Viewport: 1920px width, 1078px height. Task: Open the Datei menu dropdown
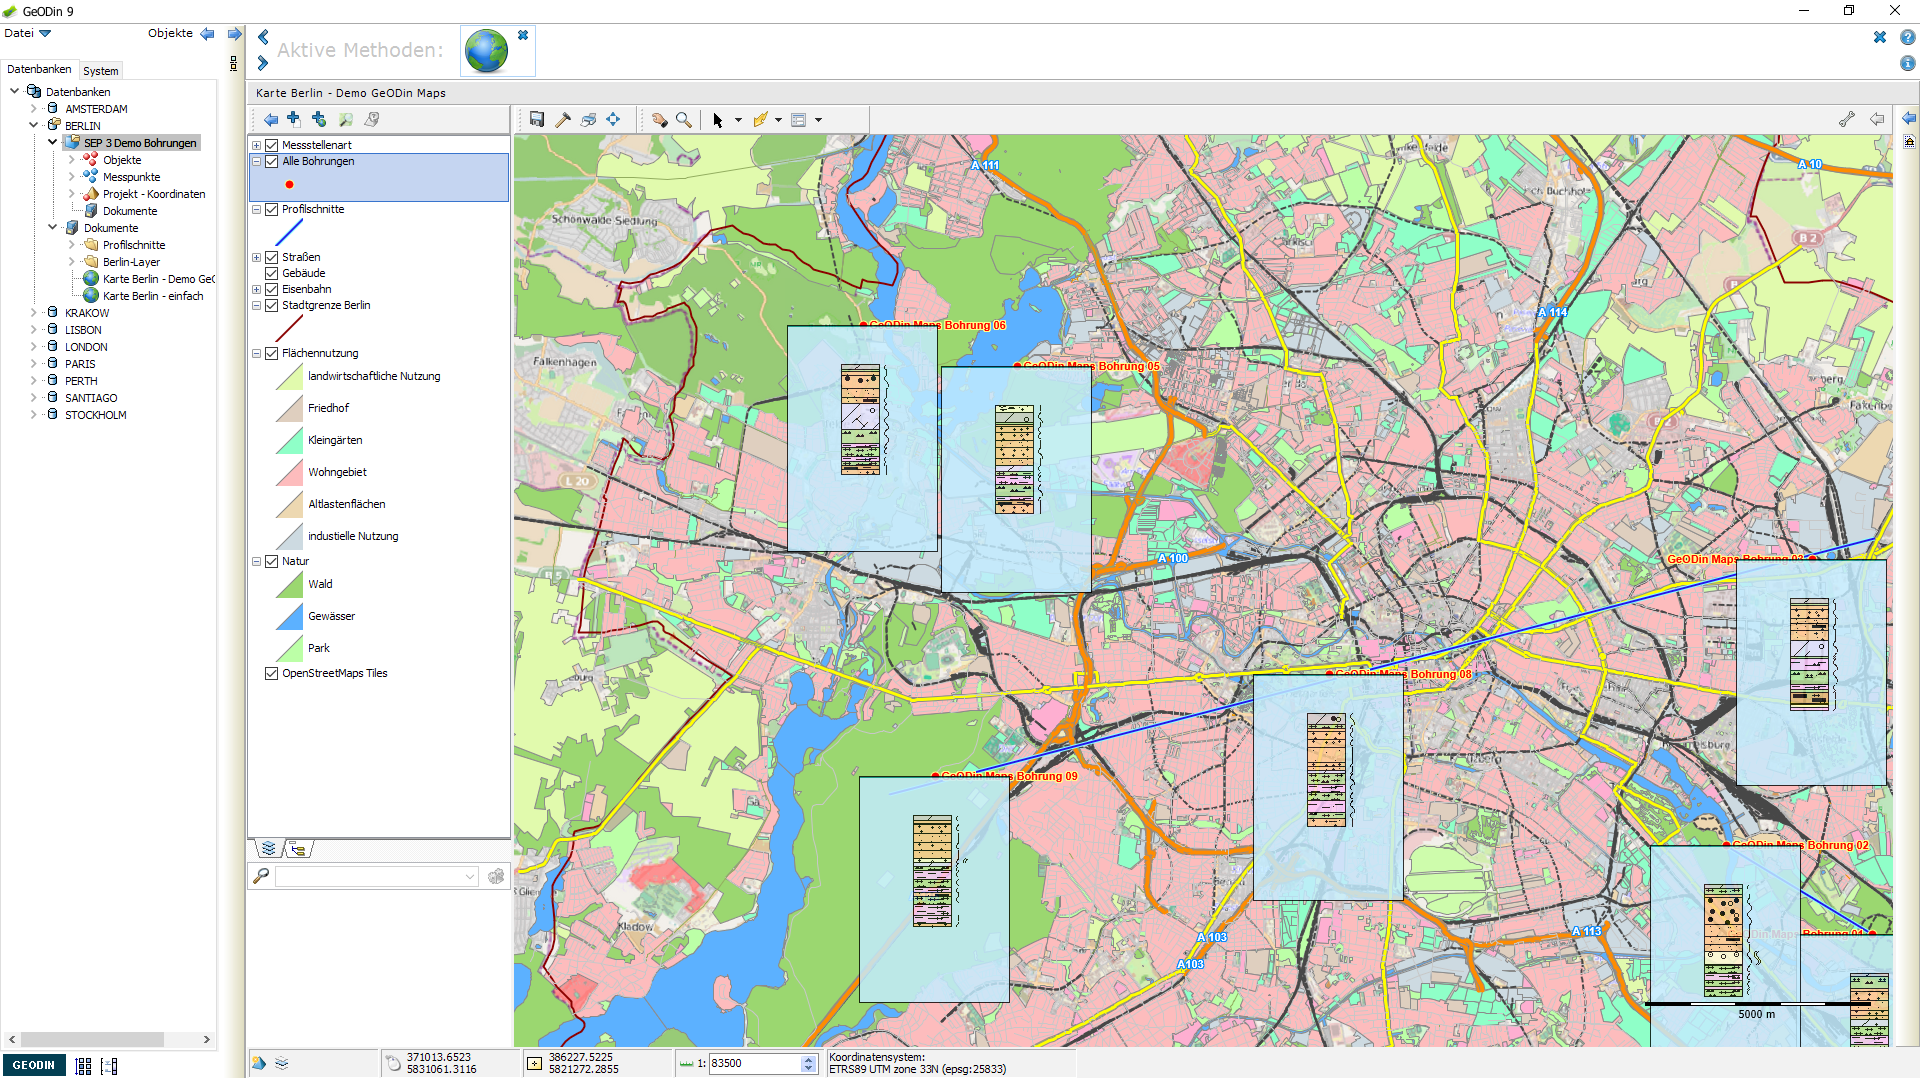[x=27, y=33]
